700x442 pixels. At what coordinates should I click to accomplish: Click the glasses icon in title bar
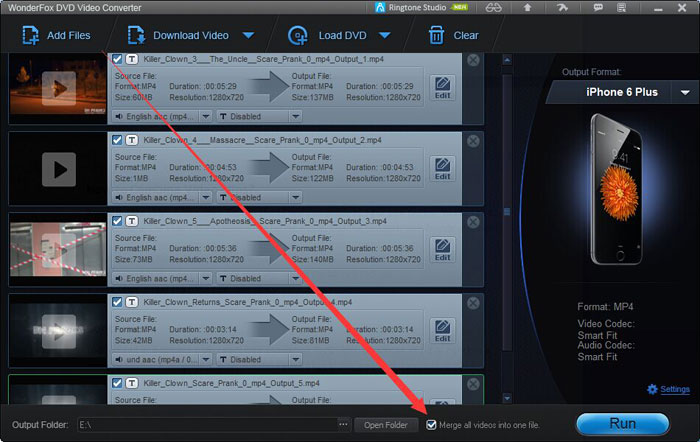(493, 8)
